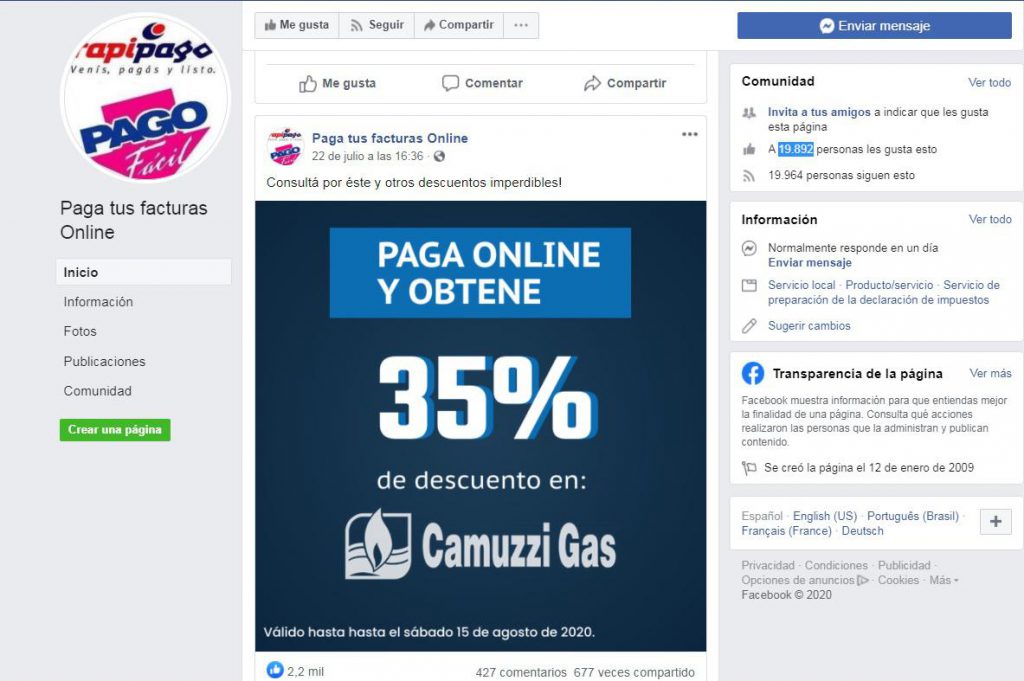Click the Sugerir cambios pencil icon
1024x681 pixels.
click(x=749, y=326)
